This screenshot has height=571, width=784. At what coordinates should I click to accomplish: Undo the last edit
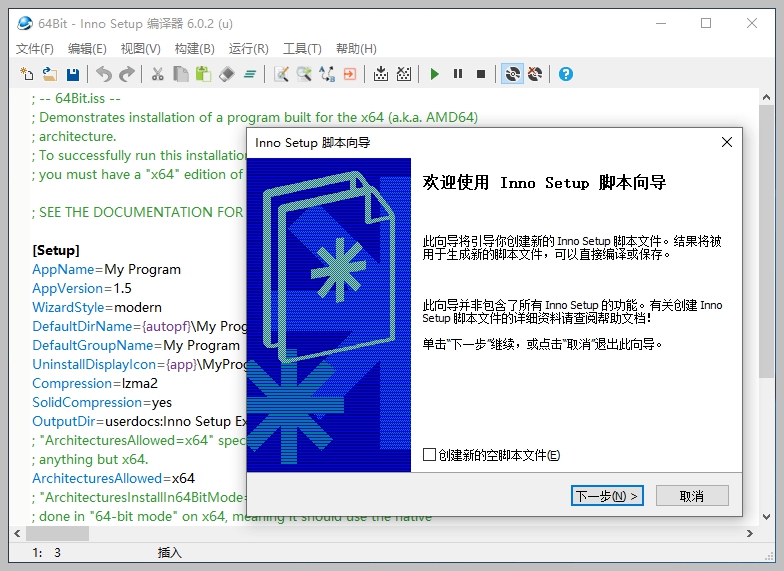tap(104, 74)
